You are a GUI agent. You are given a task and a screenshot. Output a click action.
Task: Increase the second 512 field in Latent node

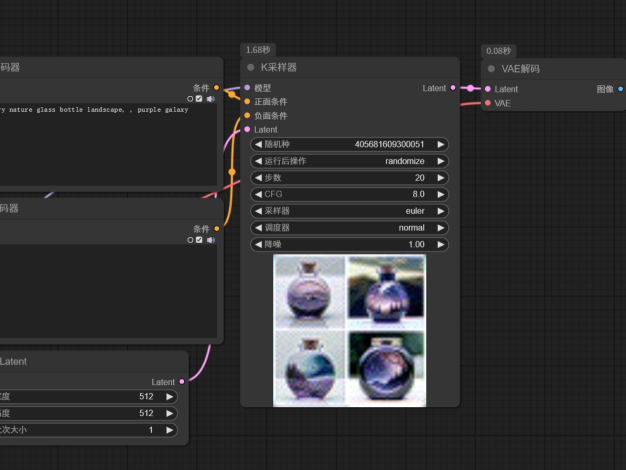pyautogui.click(x=170, y=413)
